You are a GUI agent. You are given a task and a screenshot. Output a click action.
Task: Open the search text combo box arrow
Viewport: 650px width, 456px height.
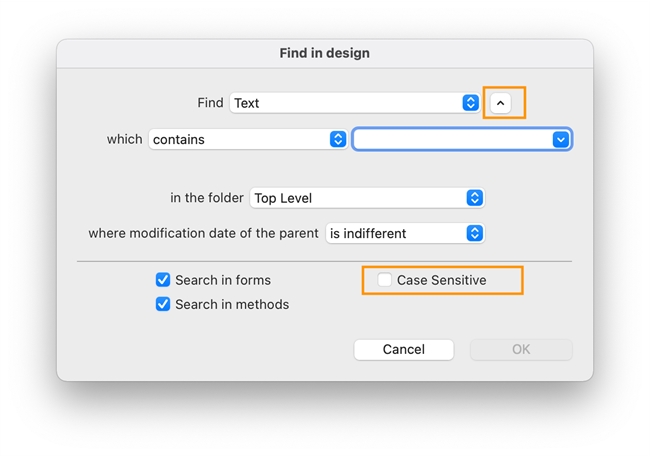(x=560, y=140)
